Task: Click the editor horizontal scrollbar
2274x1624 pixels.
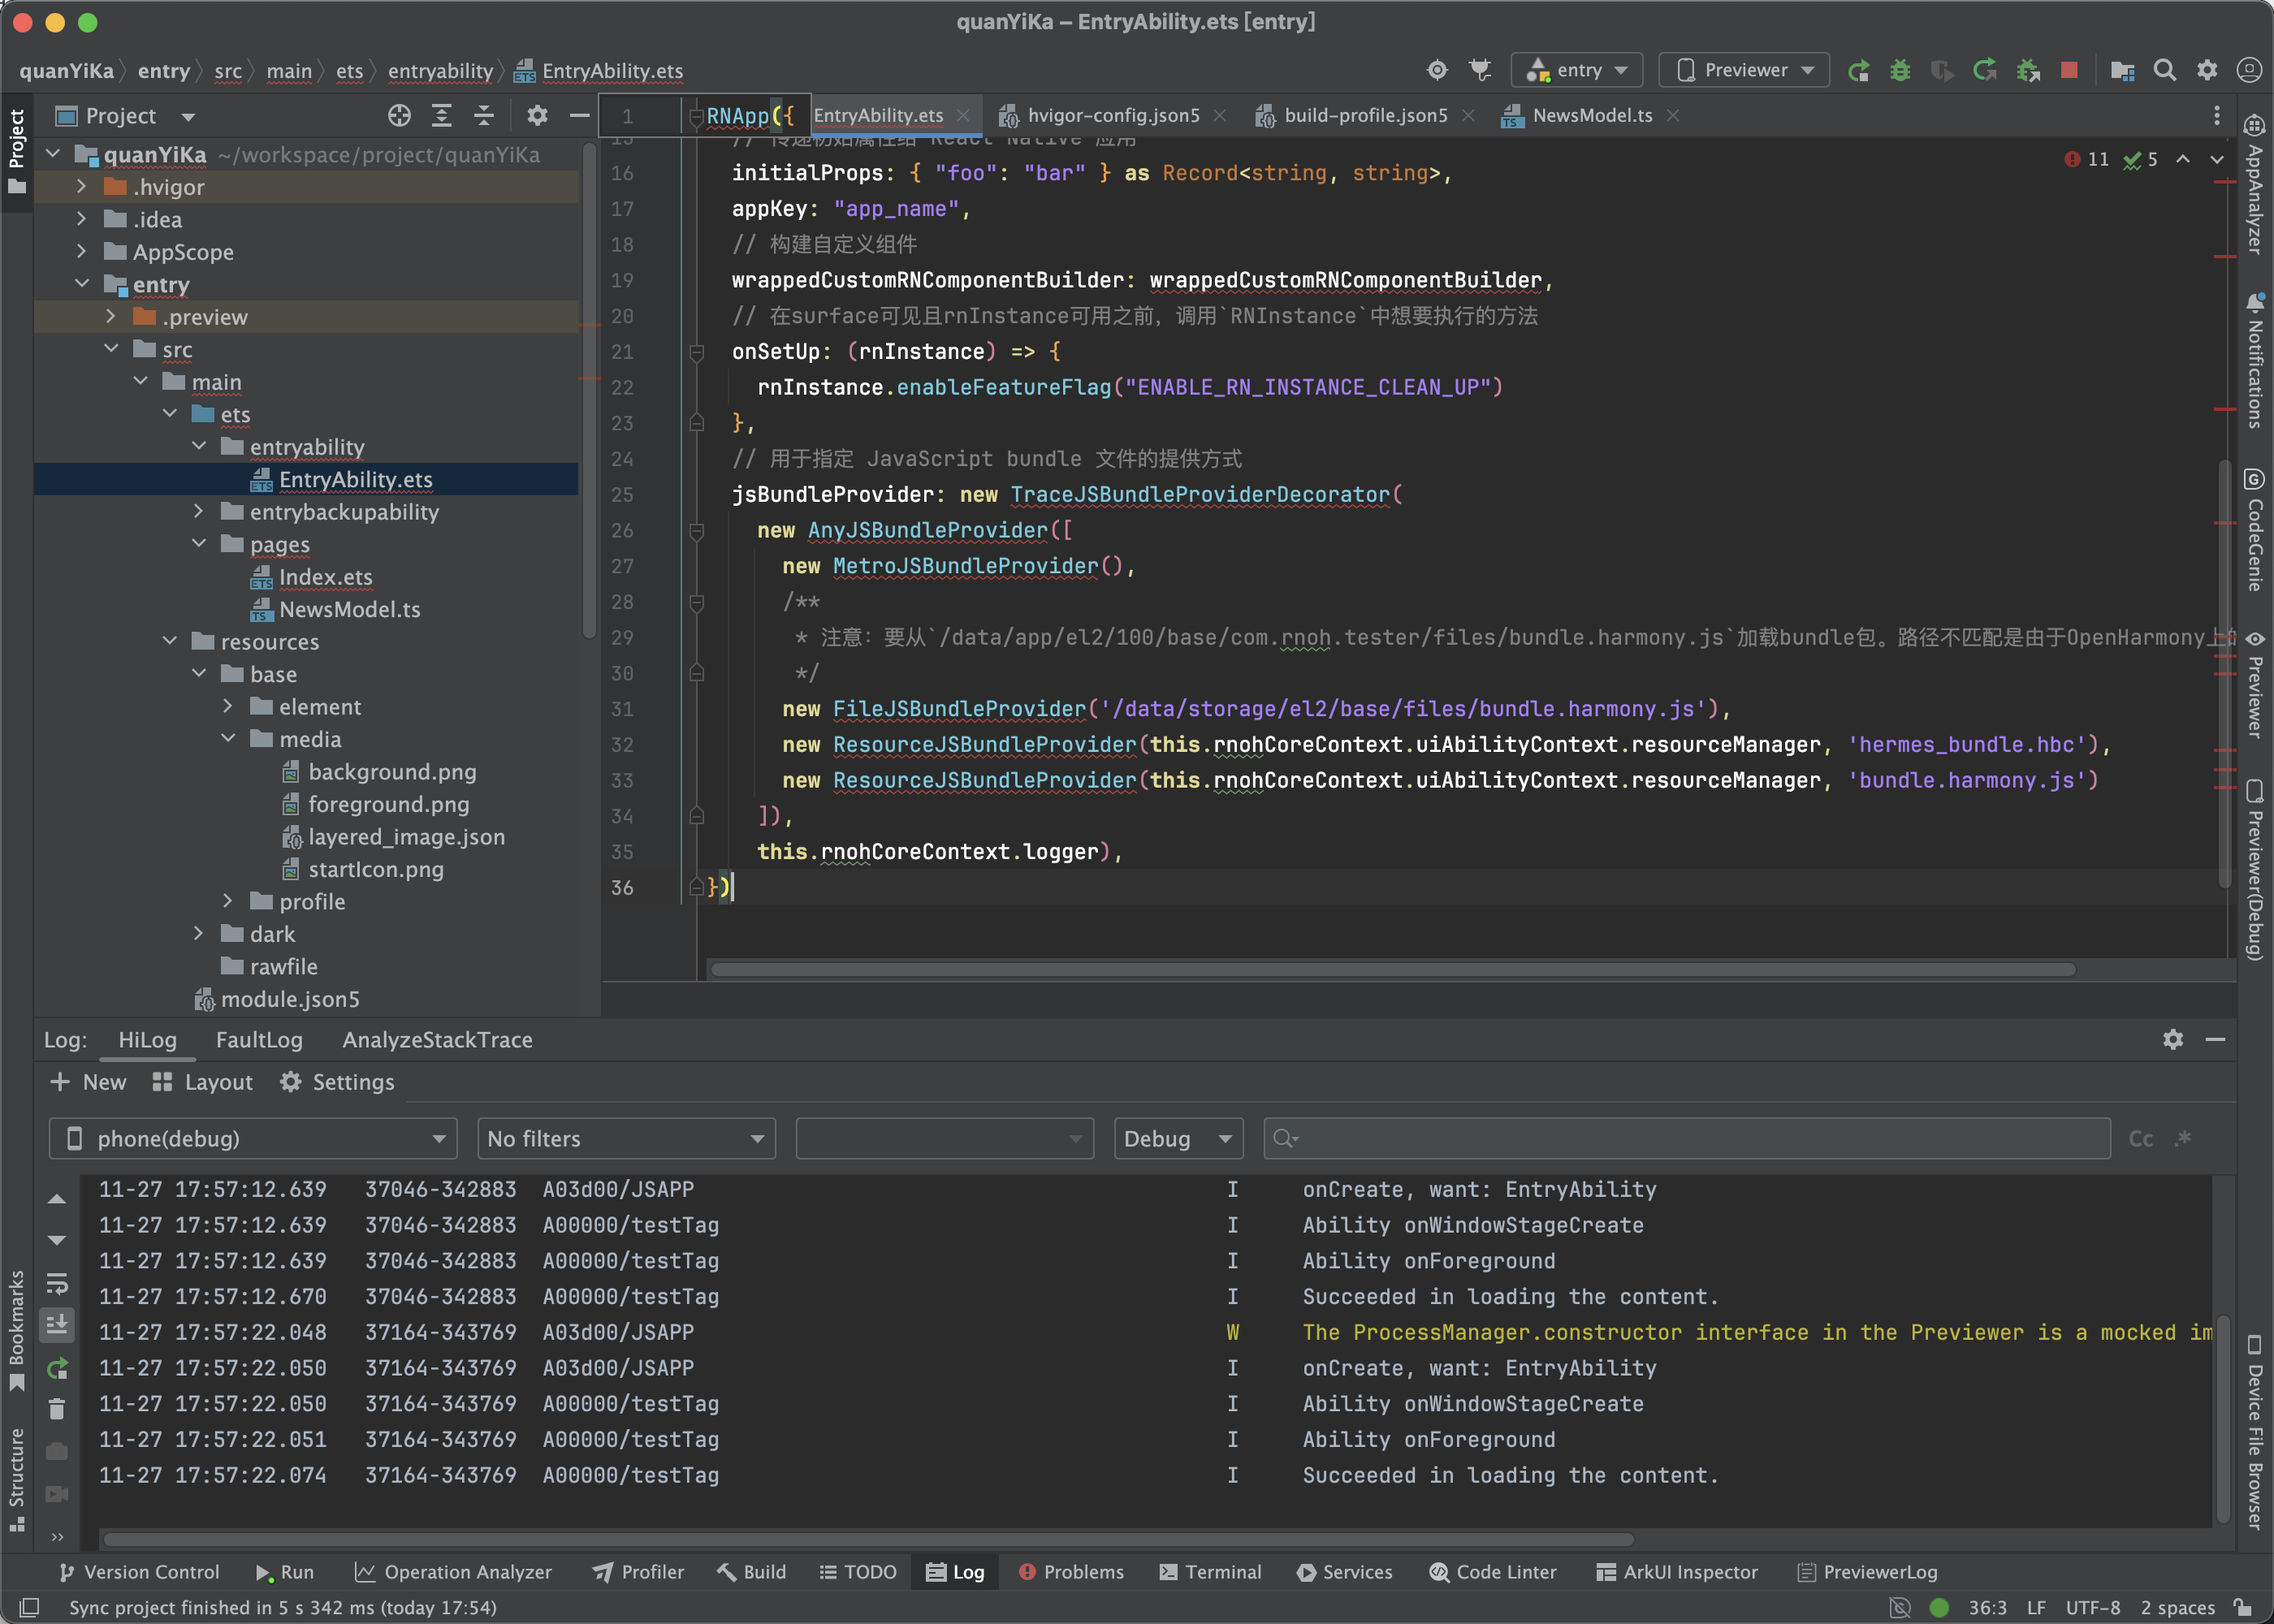Action: click(x=1391, y=969)
